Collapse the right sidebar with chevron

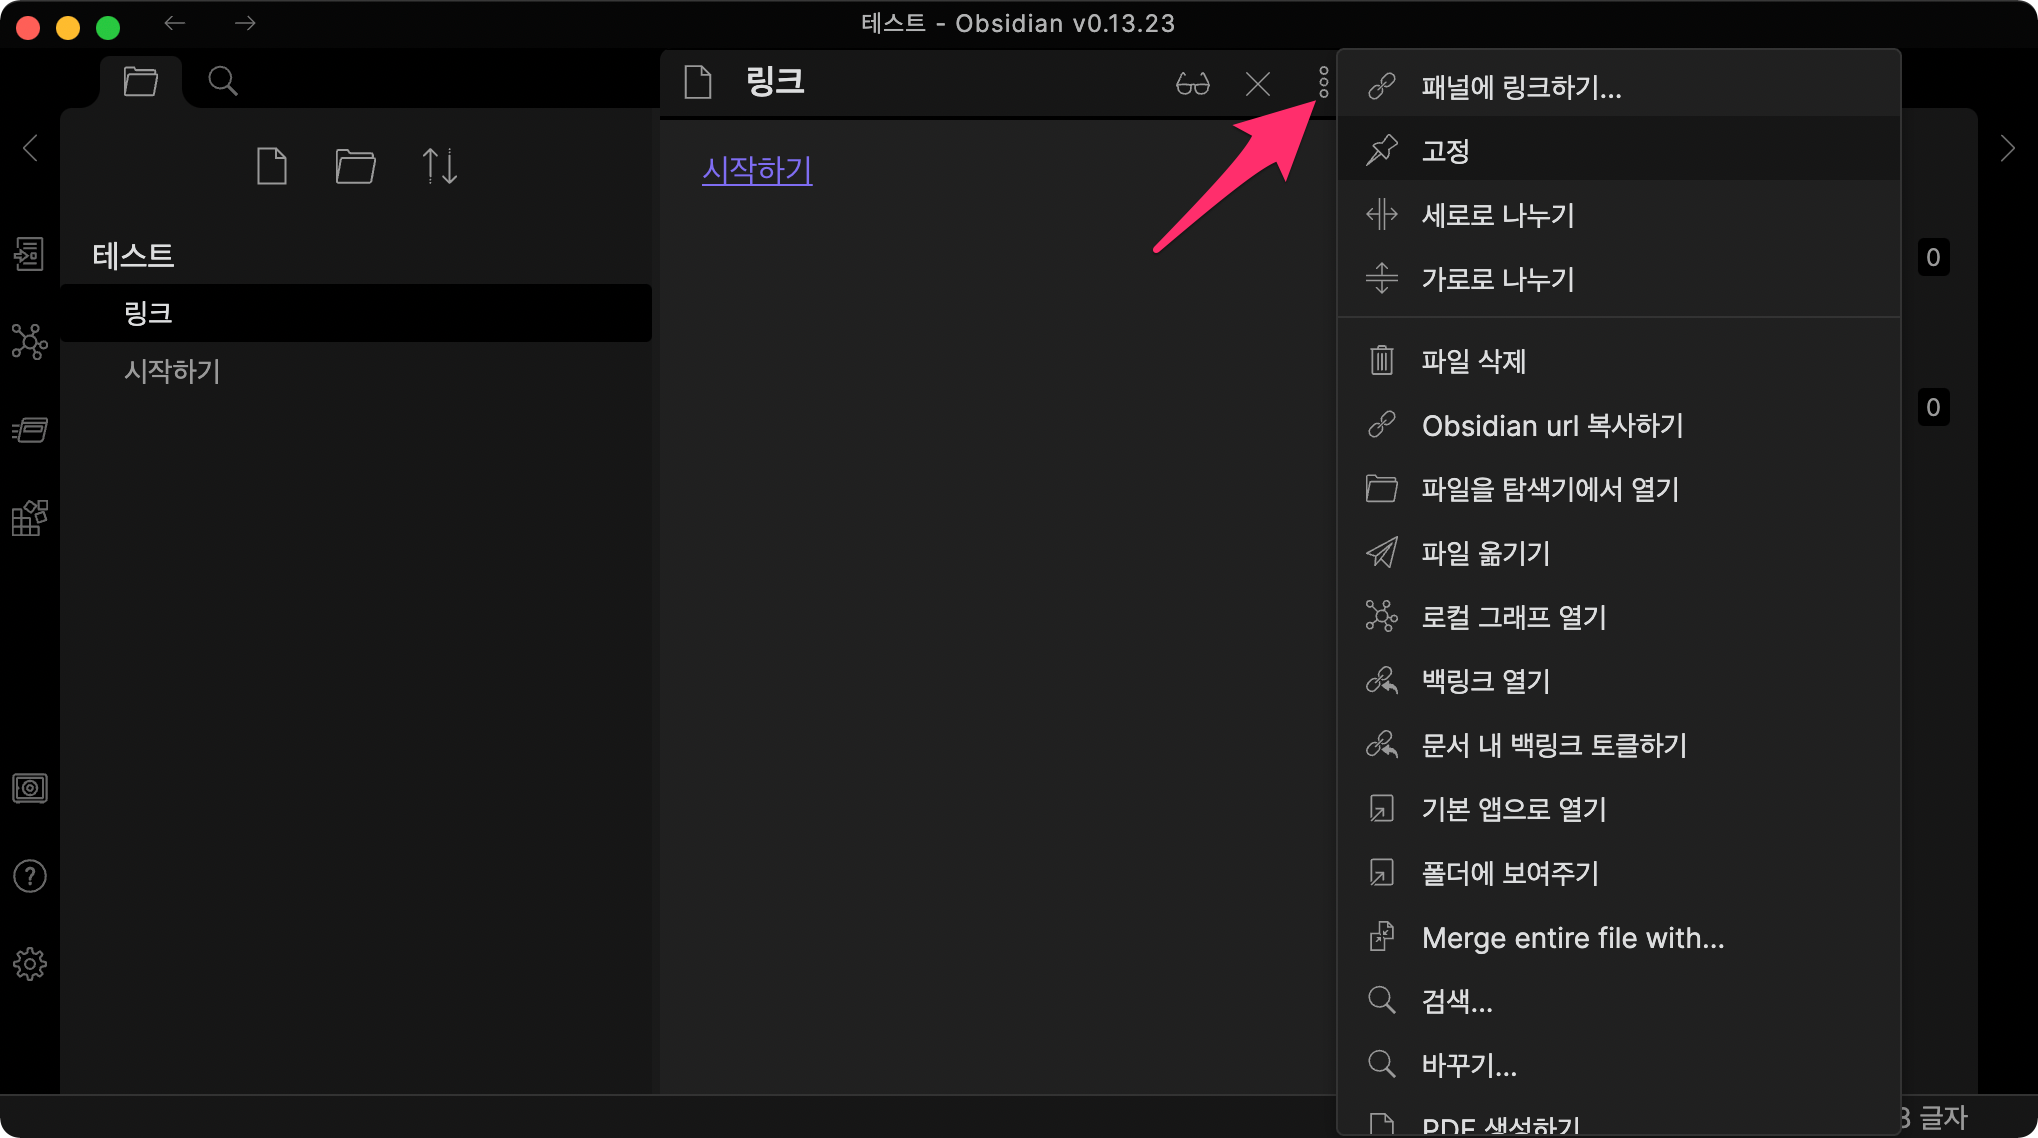(x=2007, y=149)
